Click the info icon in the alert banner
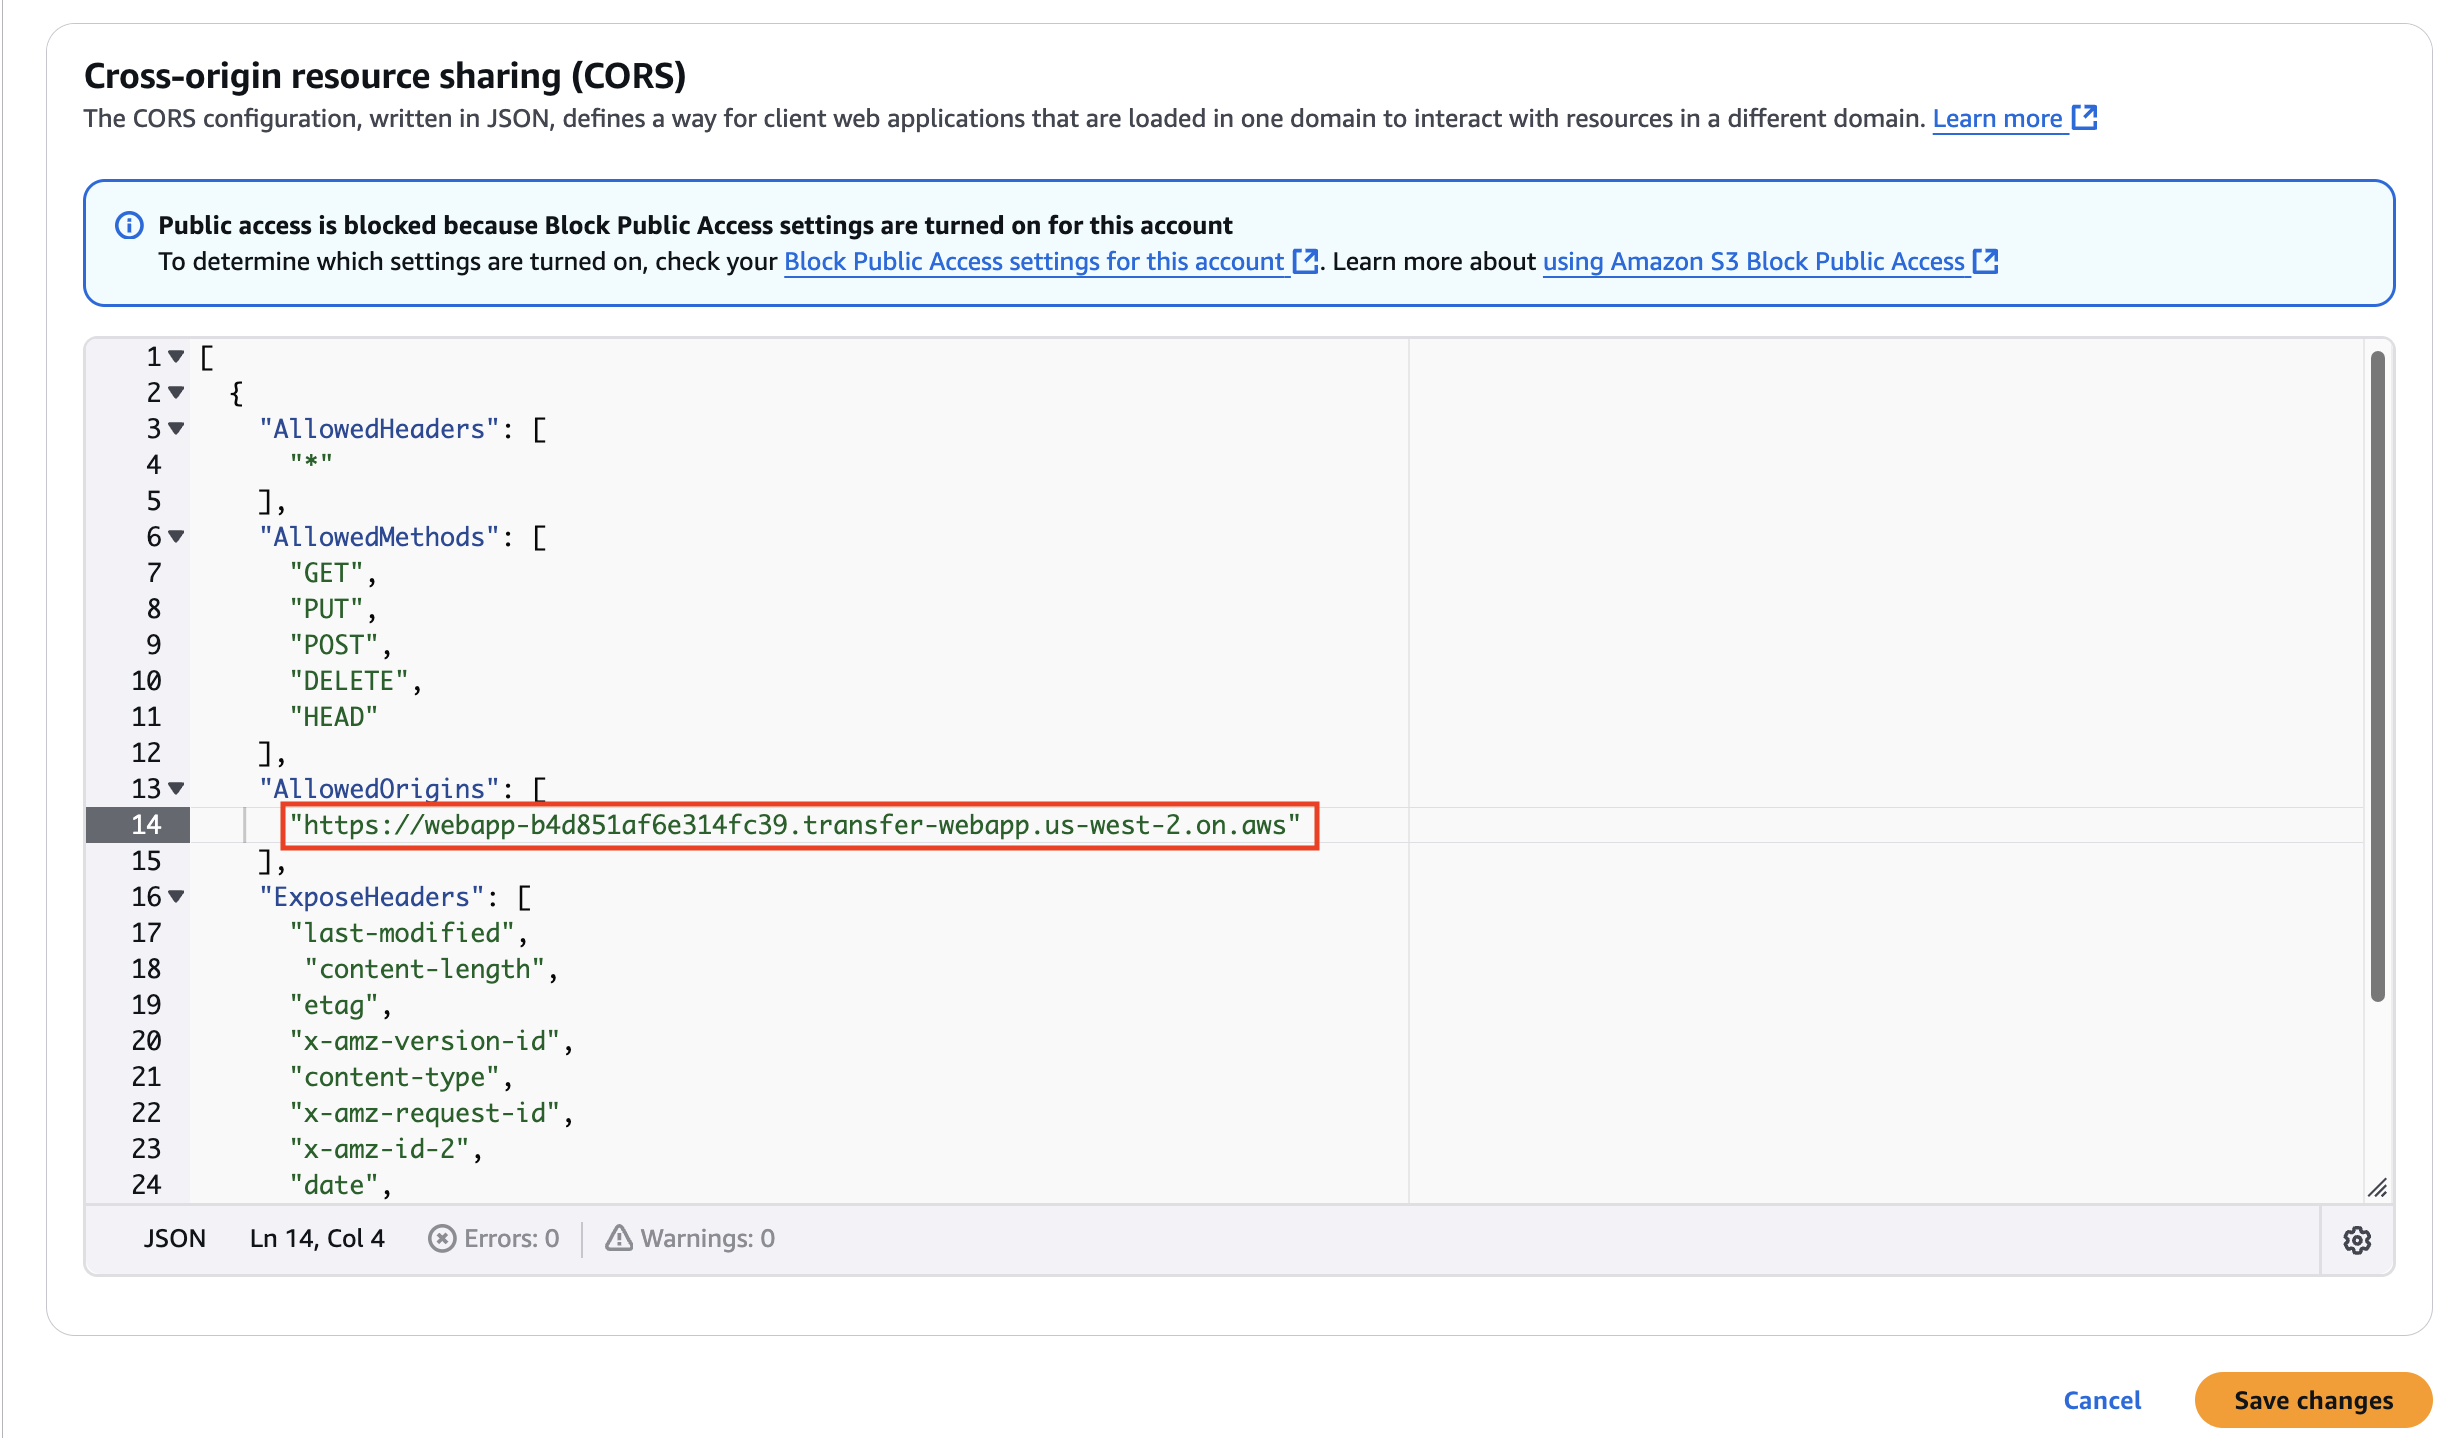Screen dimensions: 2462x1438 pyautogui.click(x=129, y=225)
